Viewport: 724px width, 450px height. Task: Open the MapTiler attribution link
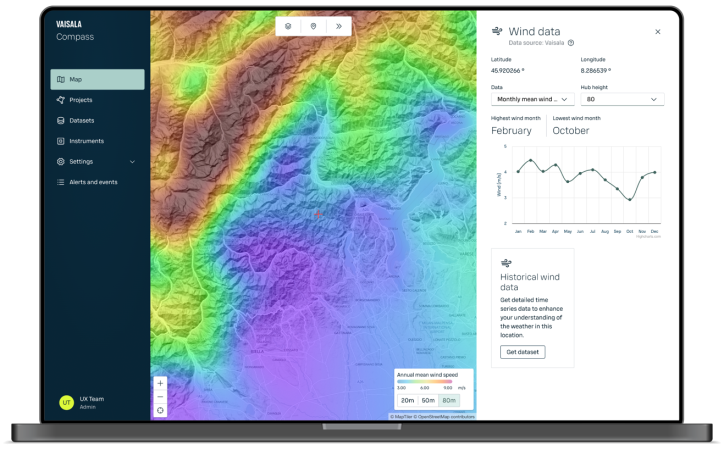pos(401,417)
